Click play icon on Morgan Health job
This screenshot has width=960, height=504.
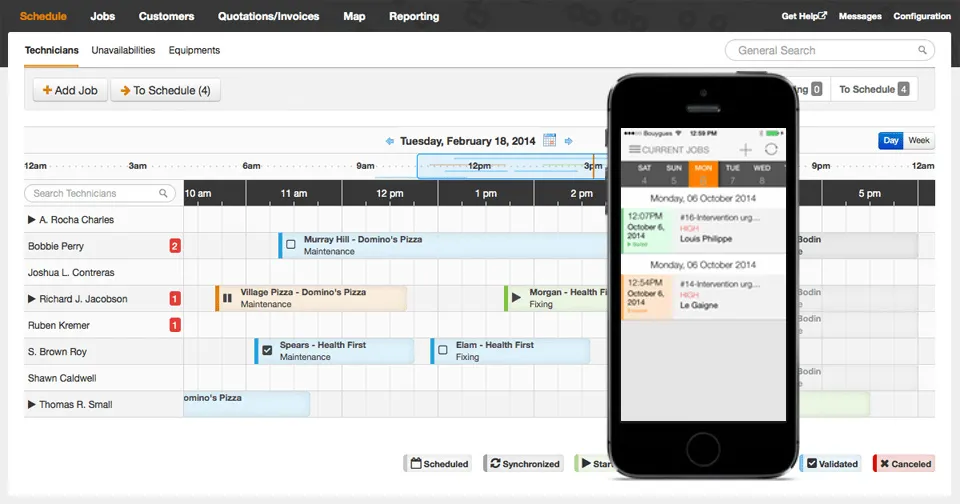516,298
